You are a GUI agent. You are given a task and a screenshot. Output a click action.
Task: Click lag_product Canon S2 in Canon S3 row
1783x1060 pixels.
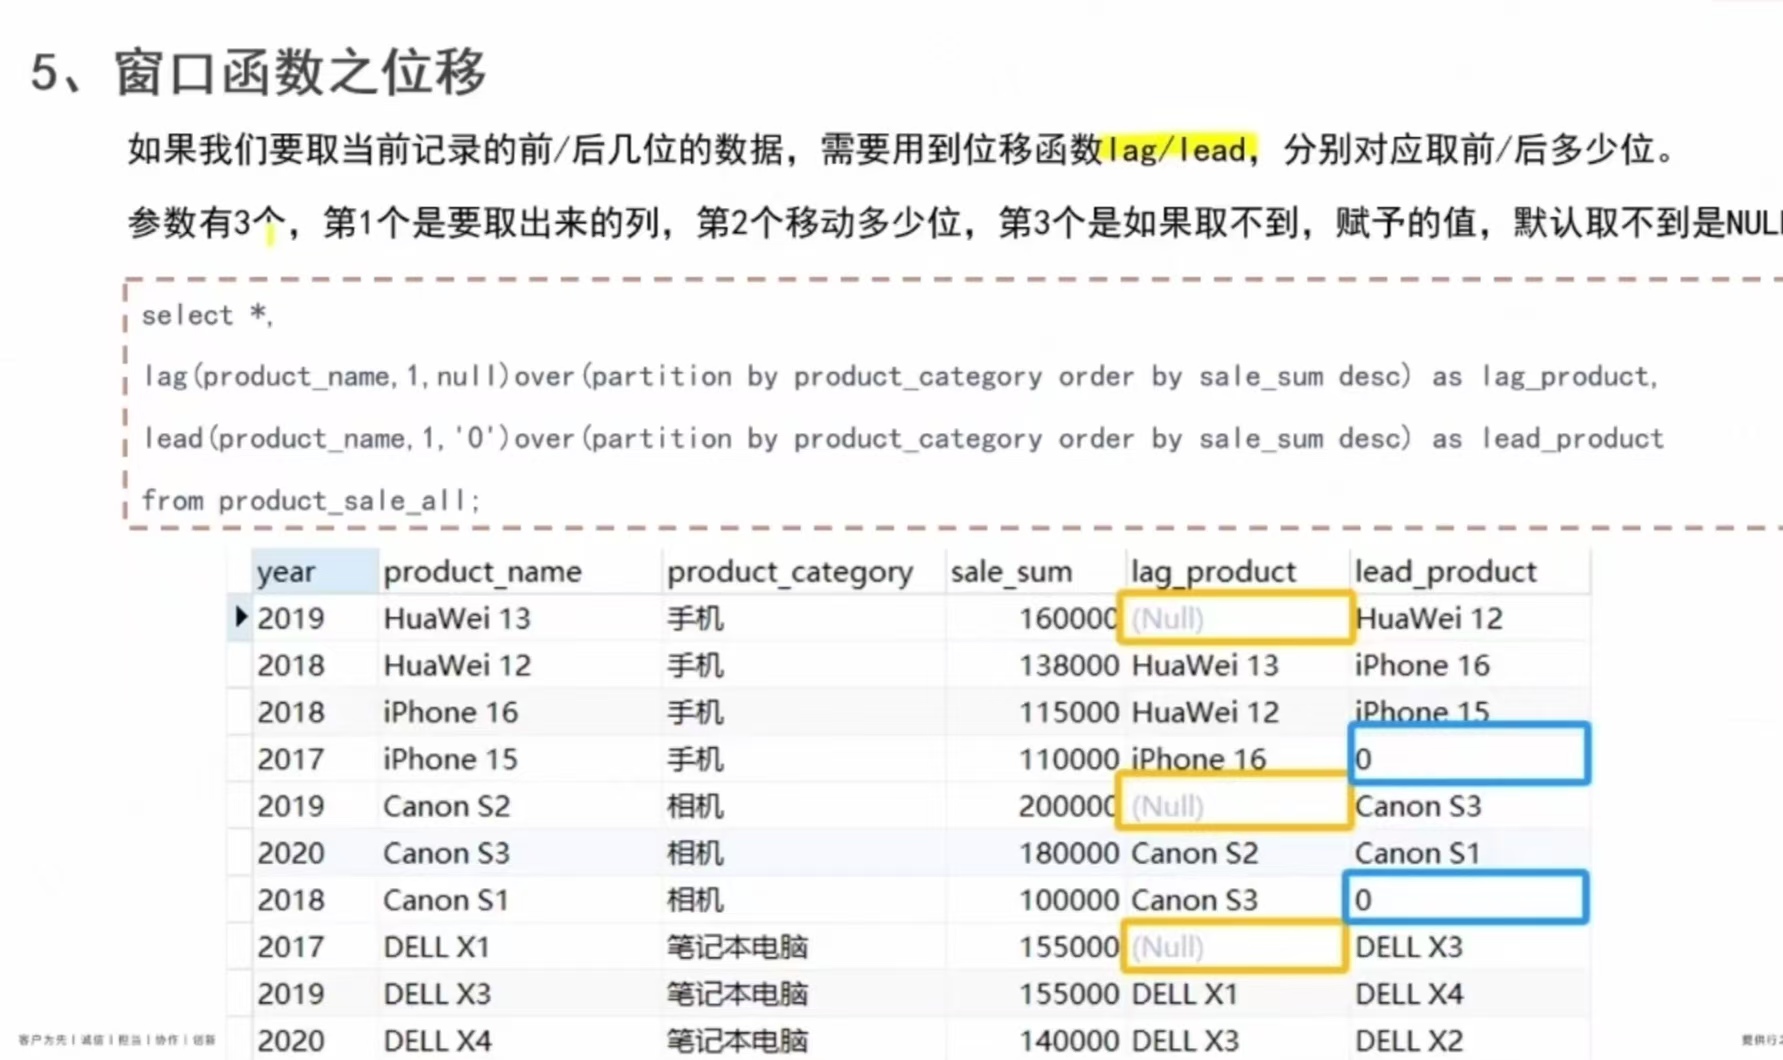[1194, 853]
